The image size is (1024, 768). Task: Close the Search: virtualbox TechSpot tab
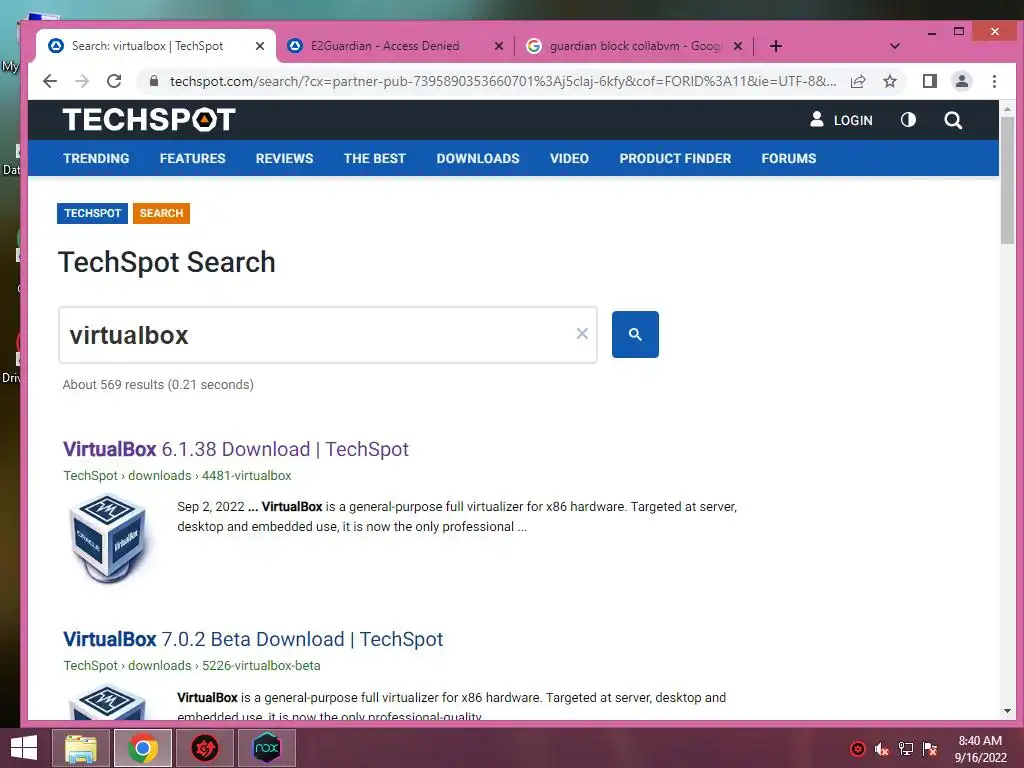[260, 46]
